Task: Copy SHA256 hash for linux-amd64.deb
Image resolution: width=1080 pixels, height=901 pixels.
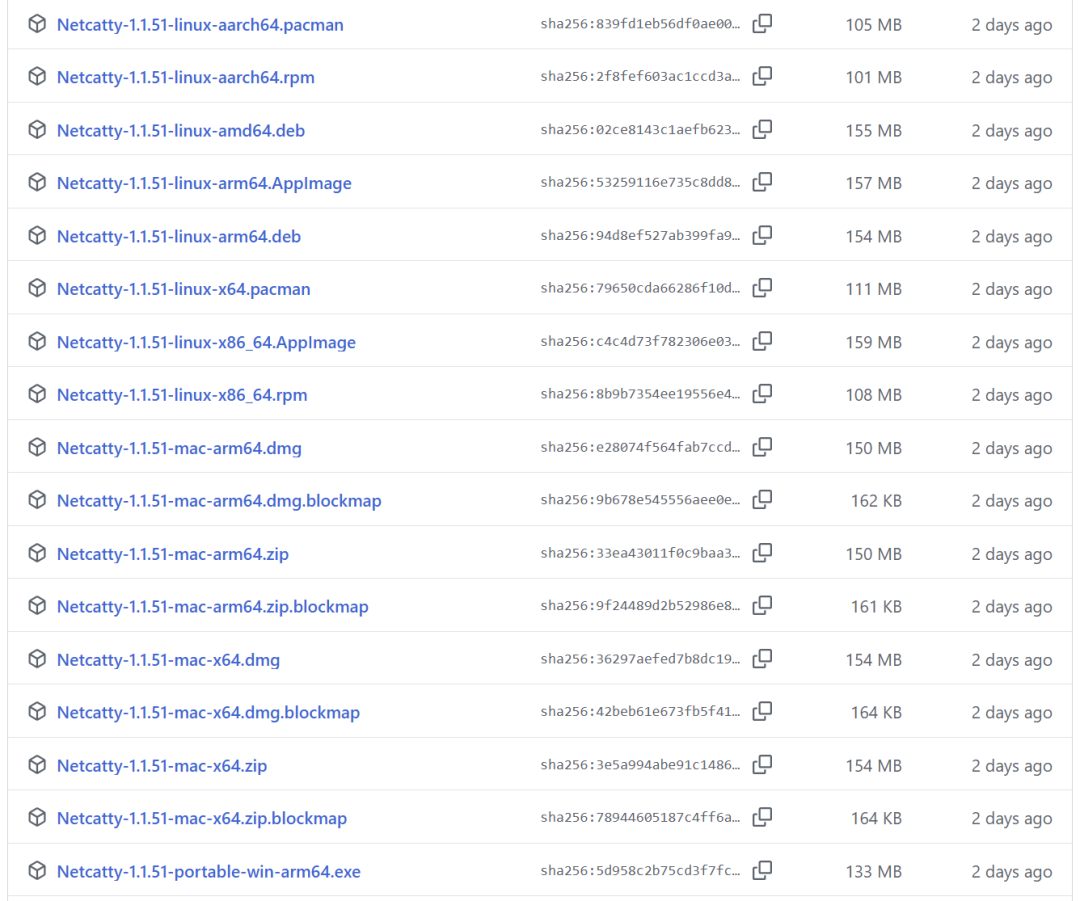Action: [x=762, y=130]
